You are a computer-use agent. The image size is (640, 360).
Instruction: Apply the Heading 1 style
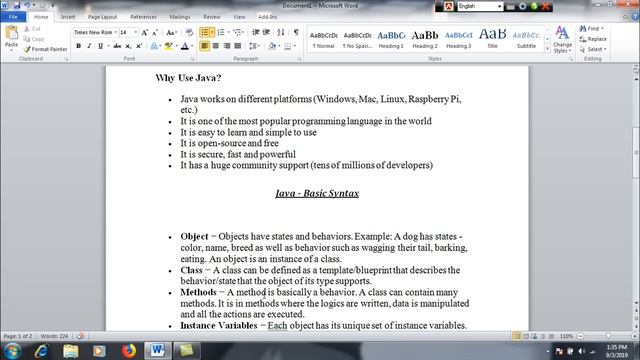391,40
